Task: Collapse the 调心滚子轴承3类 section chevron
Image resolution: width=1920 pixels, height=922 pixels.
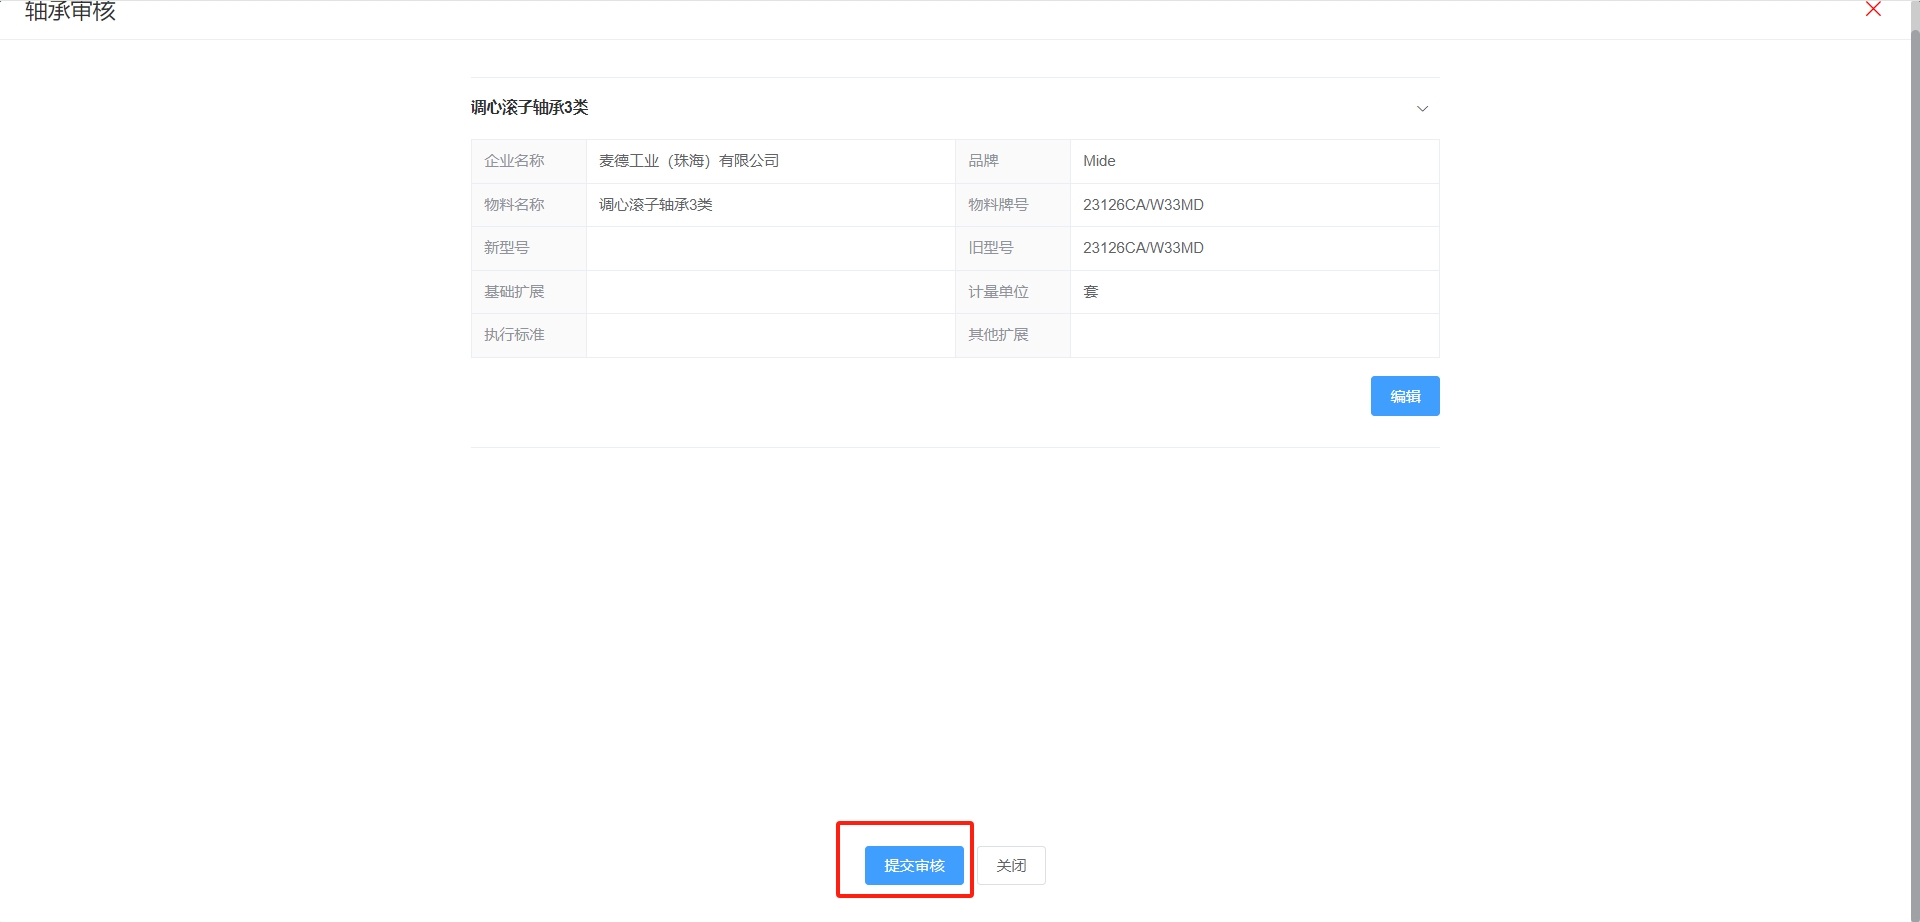Action: (1422, 108)
